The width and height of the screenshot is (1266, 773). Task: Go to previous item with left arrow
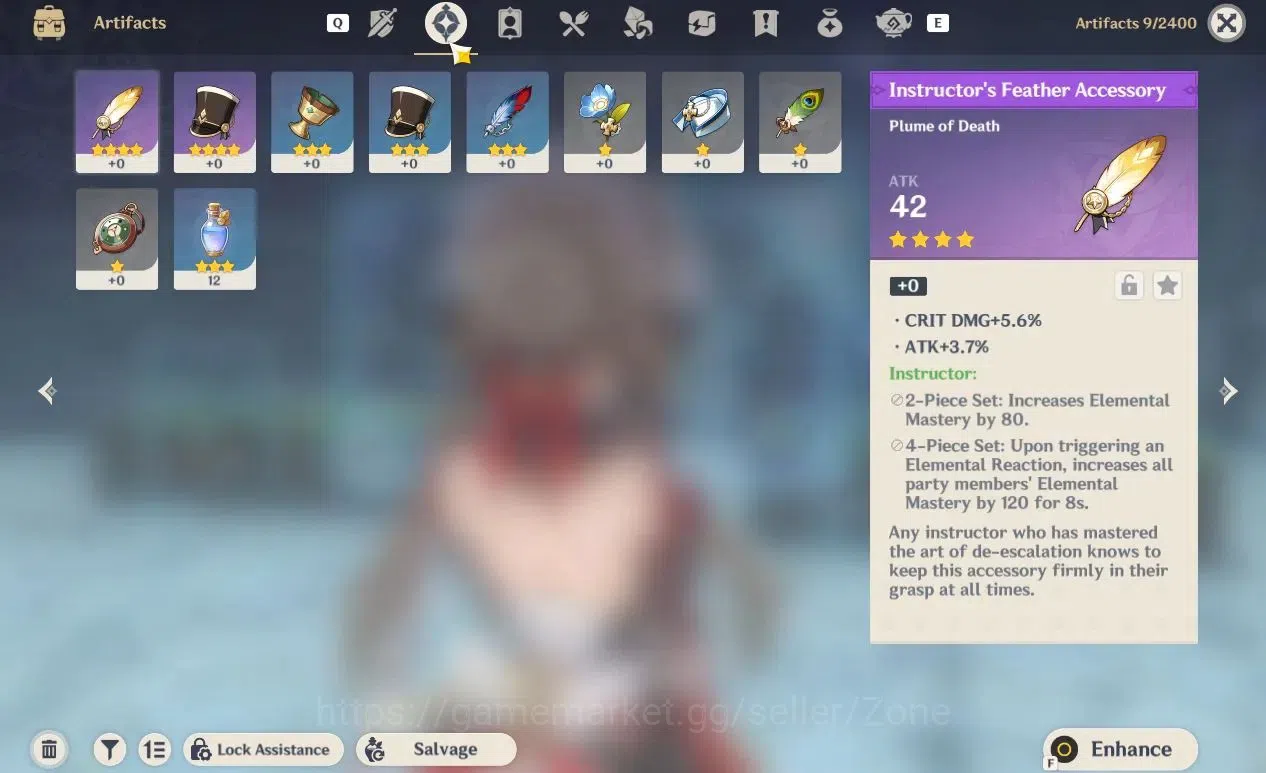[47, 391]
